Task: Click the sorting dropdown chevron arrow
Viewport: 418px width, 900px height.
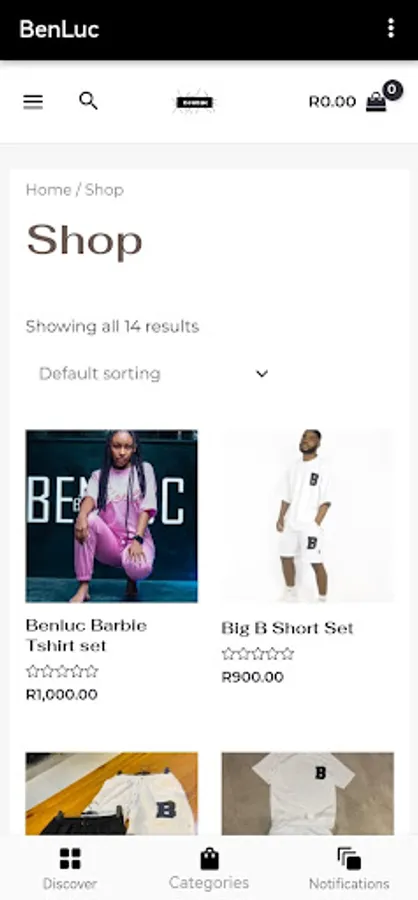Action: point(262,374)
